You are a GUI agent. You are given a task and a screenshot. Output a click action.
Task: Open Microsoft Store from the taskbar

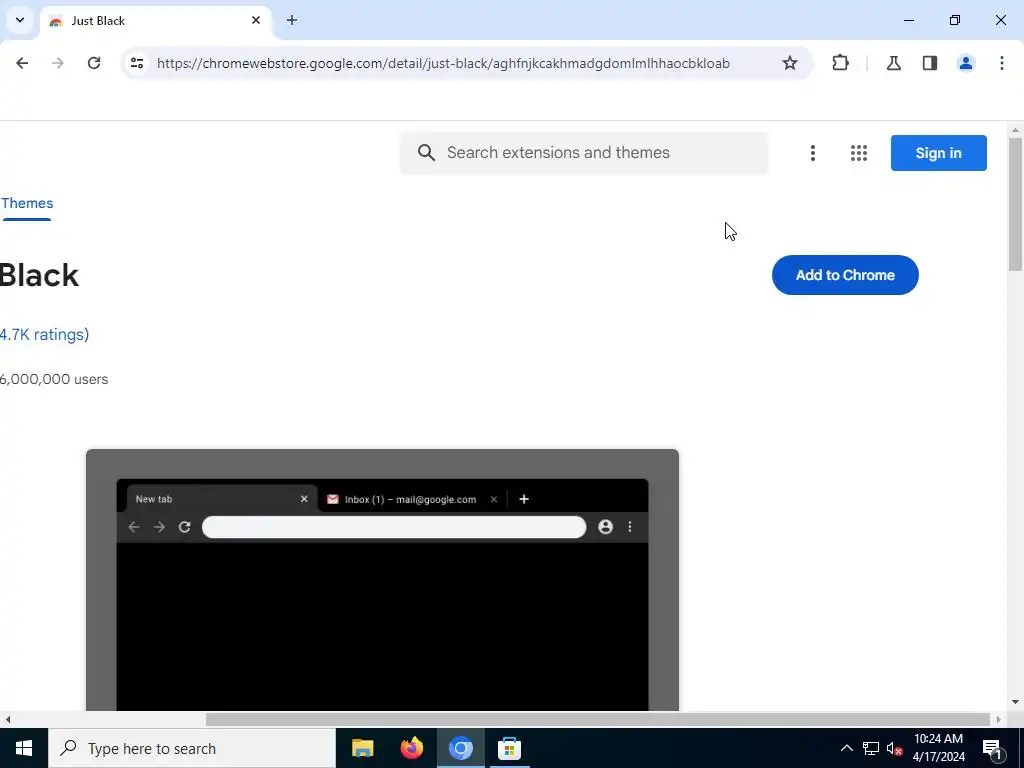click(x=509, y=748)
